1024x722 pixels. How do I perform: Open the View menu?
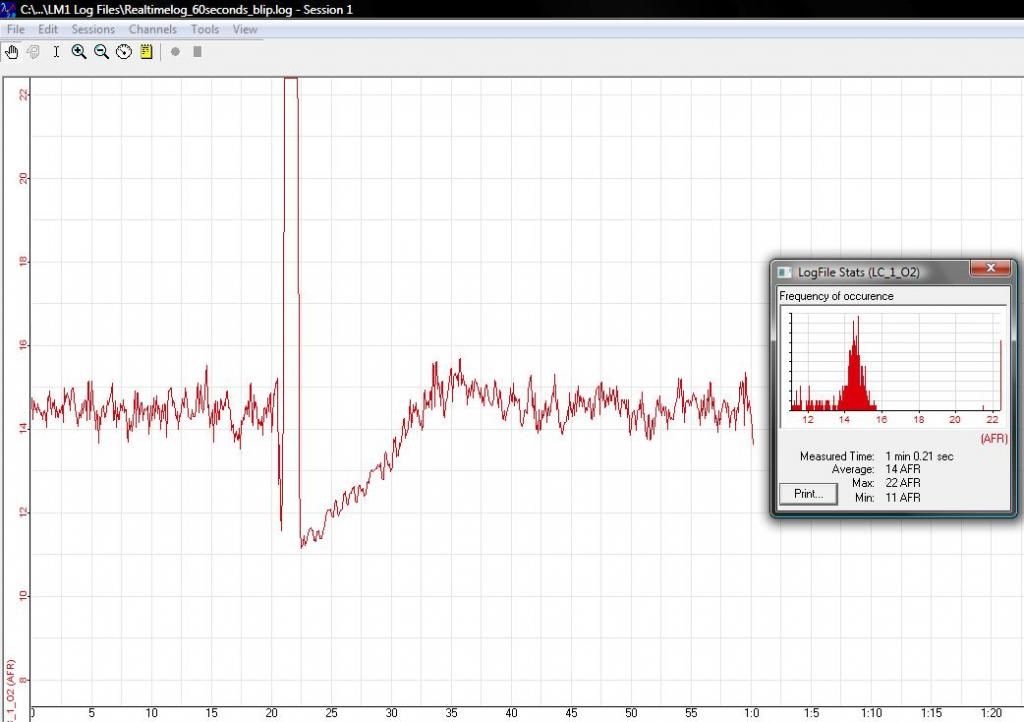click(x=245, y=30)
